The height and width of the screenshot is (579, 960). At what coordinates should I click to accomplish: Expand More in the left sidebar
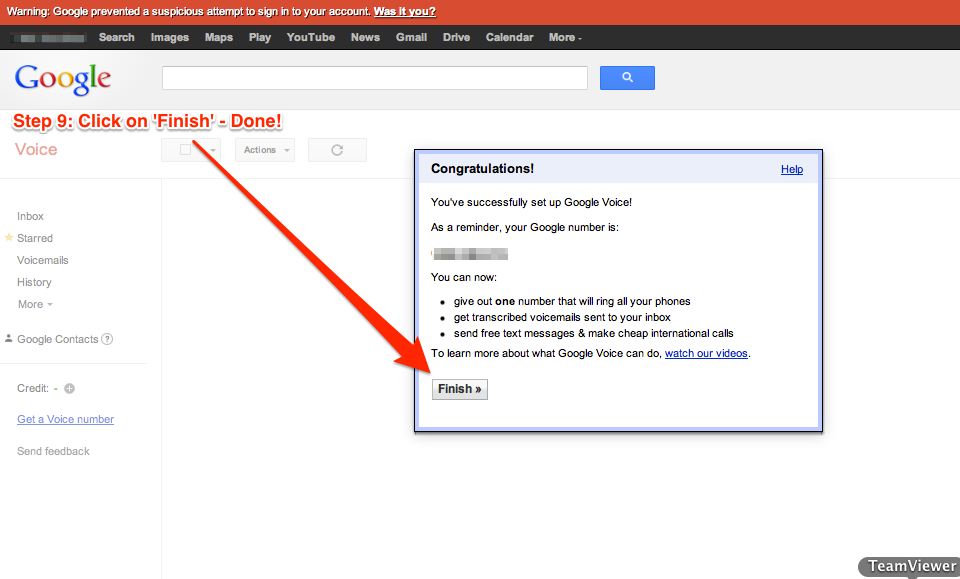point(35,304)
